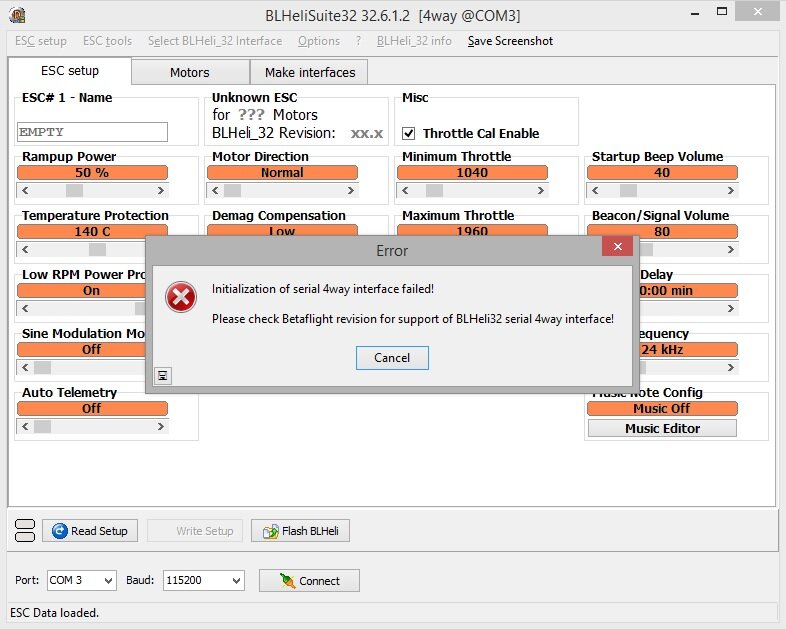Decrease Rampup Power with left arrow
Screen dimensions: 786x629
click(x=25, y=190)
